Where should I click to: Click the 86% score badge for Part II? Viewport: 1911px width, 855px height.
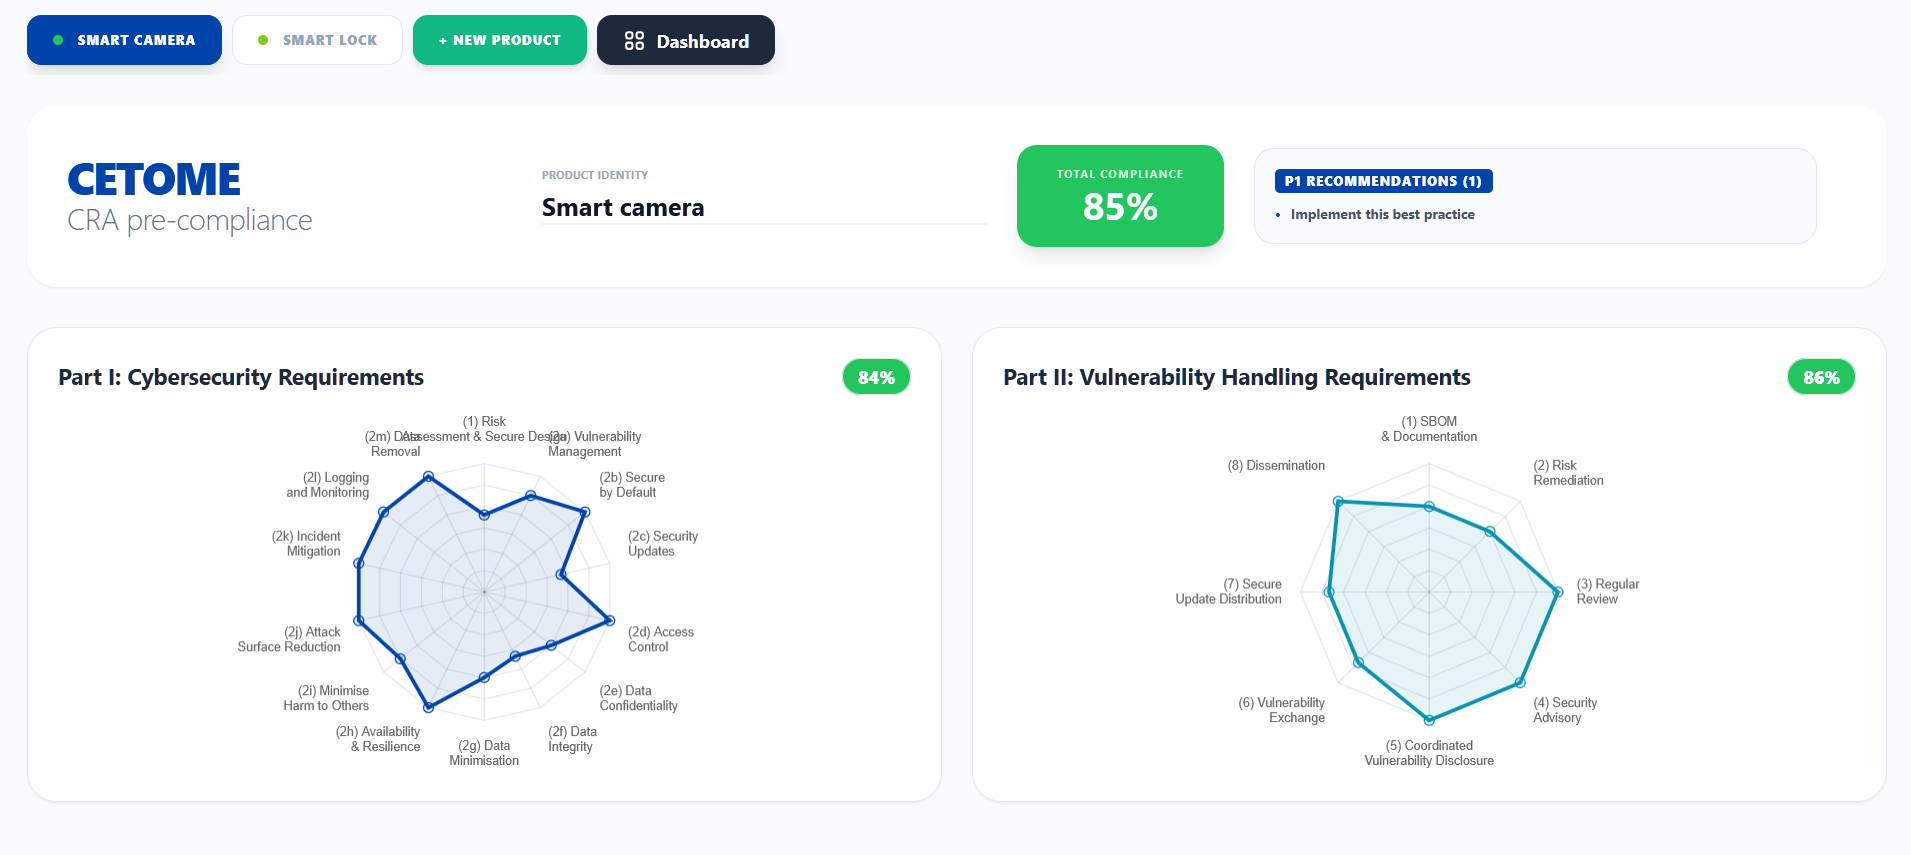(1820, 377)
